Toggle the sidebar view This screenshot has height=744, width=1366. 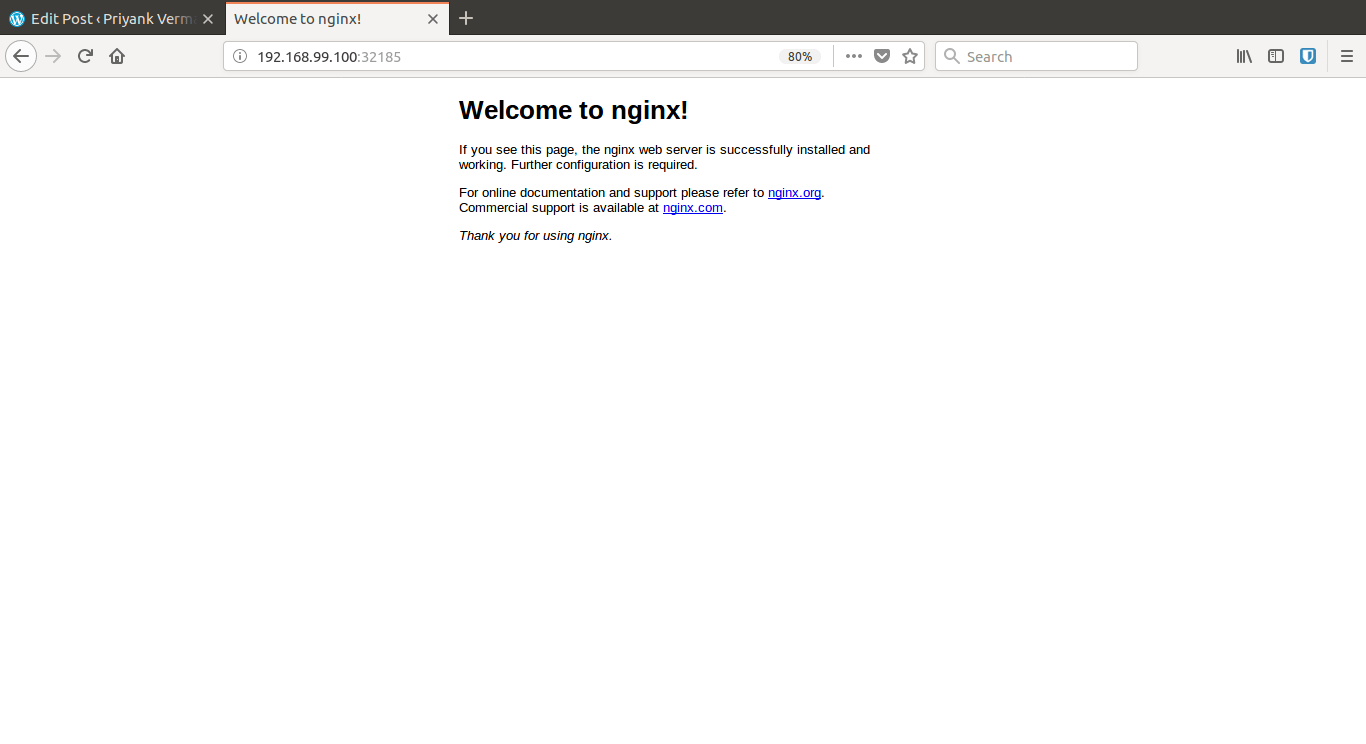pos(1275,56)
